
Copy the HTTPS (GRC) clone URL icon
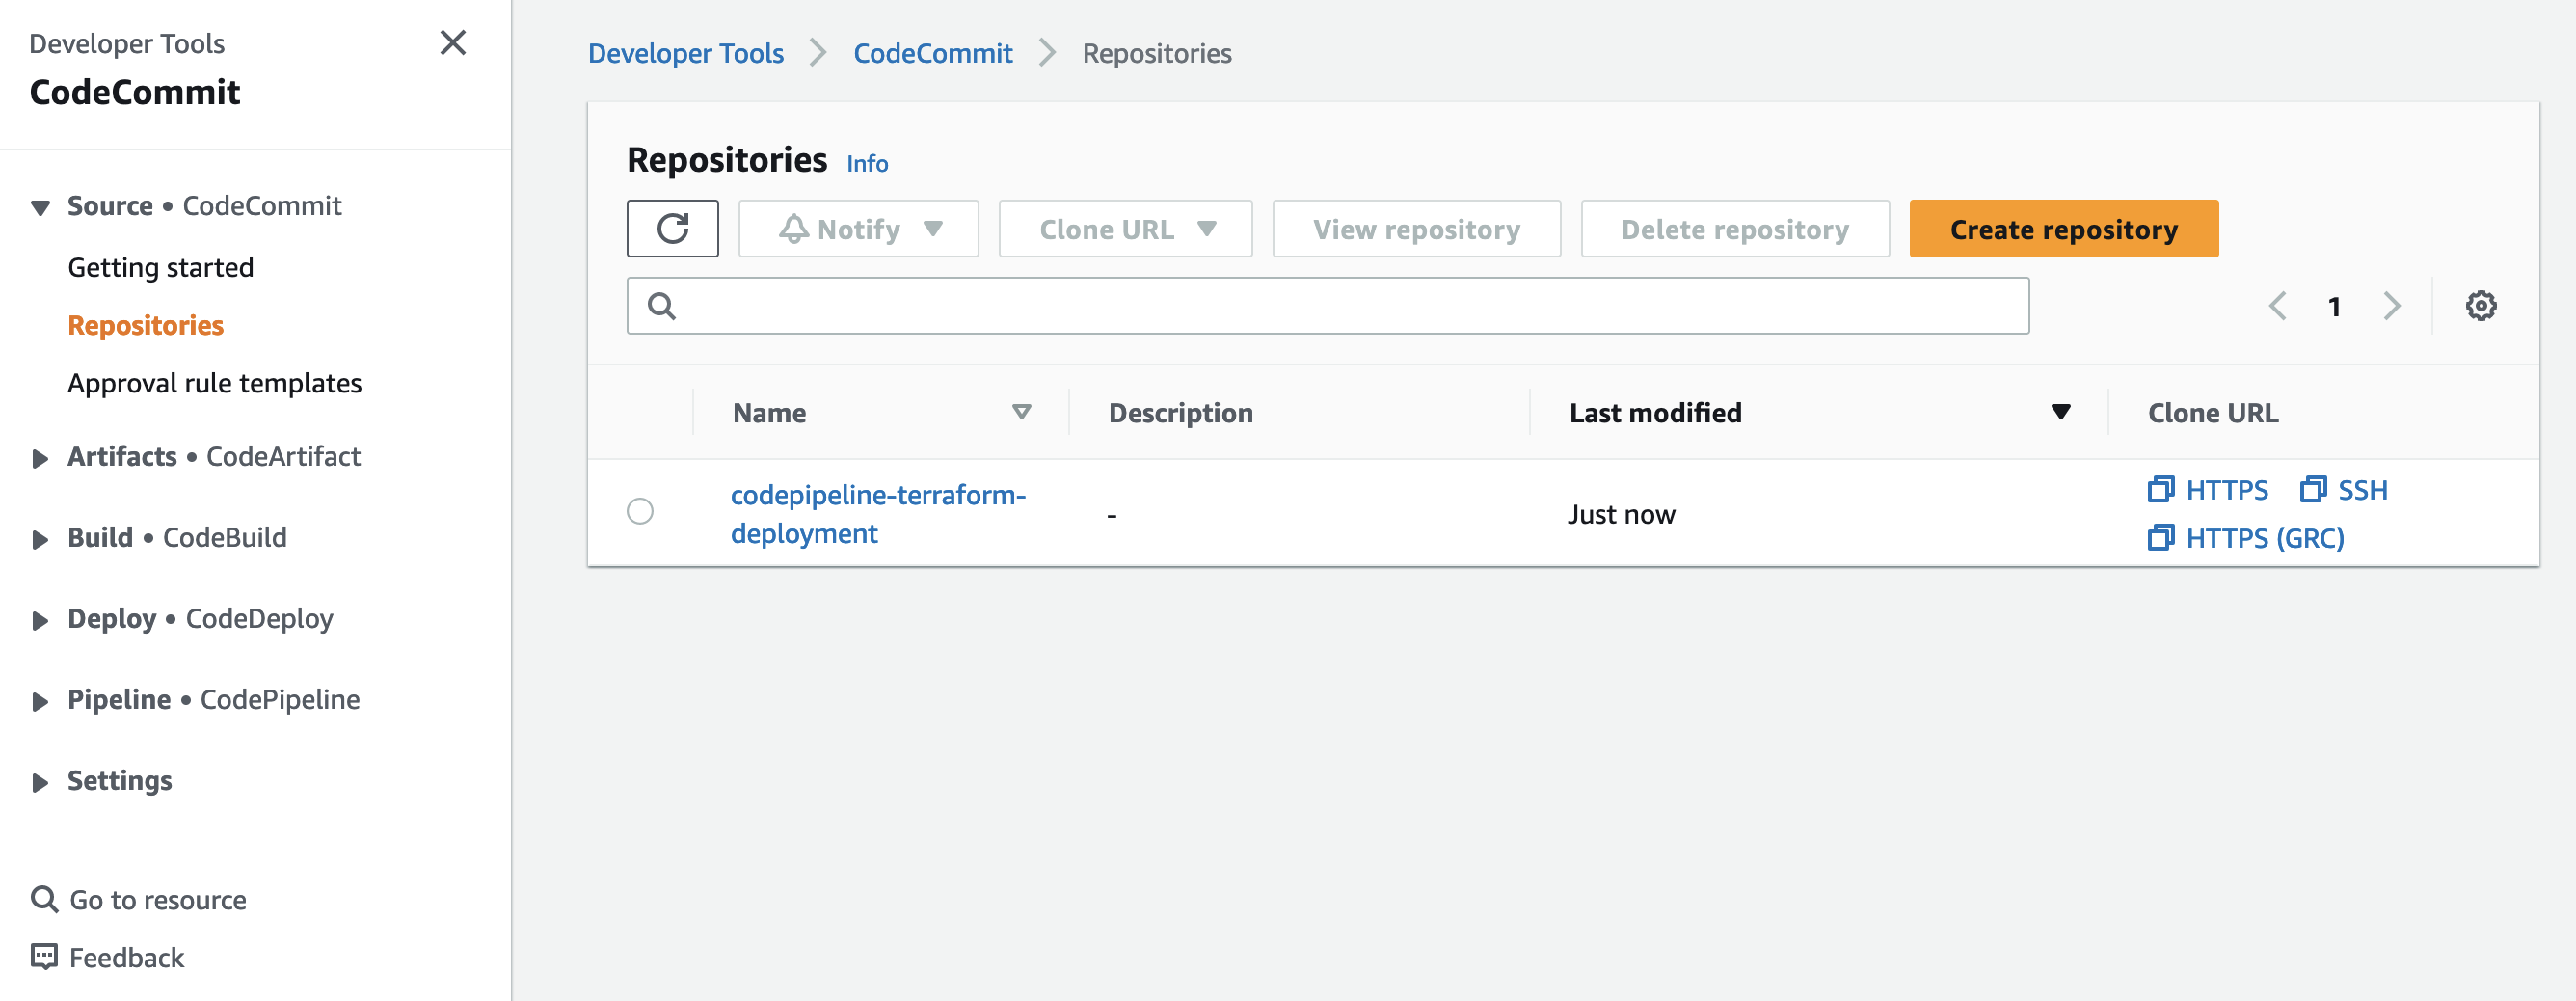click(x=2162, y=537)
